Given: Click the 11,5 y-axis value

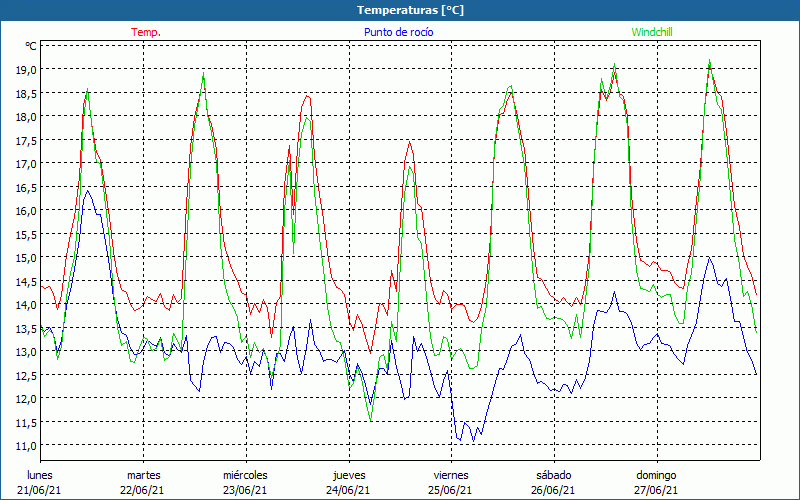Looking at the screenshot, I should [x=26, y=422].
